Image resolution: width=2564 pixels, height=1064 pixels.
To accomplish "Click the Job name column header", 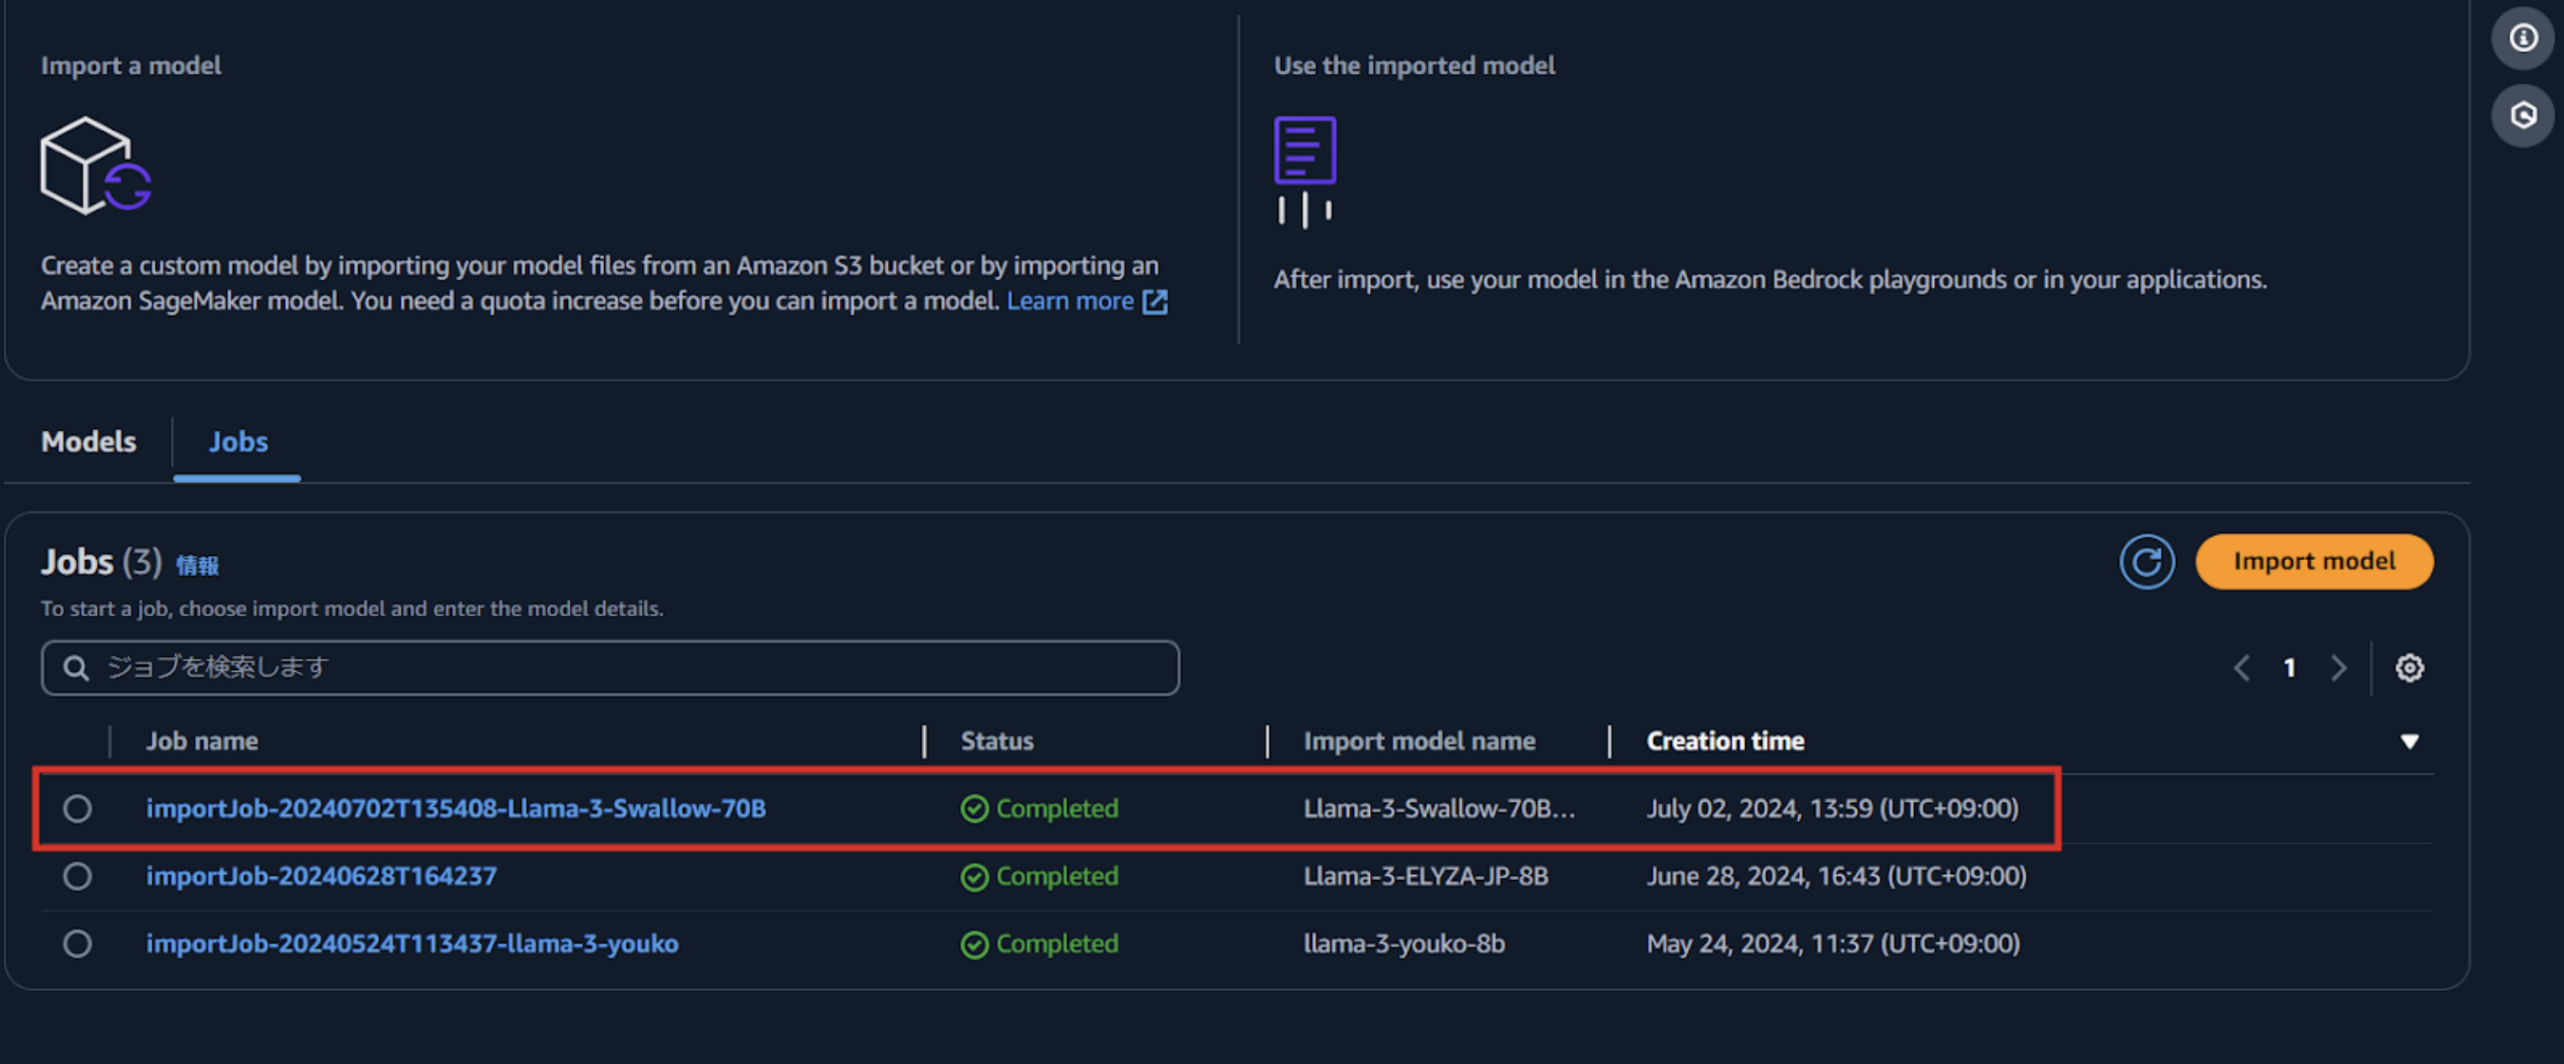I will click(202, 741).
